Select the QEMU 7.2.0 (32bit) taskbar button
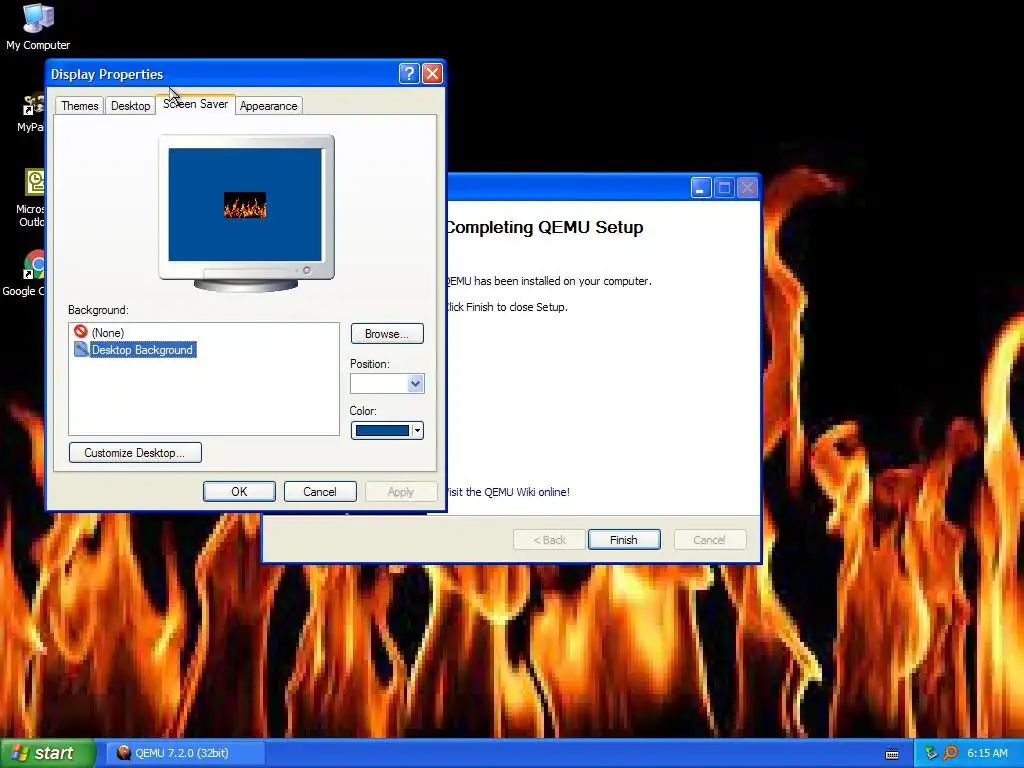 [185, 753]
